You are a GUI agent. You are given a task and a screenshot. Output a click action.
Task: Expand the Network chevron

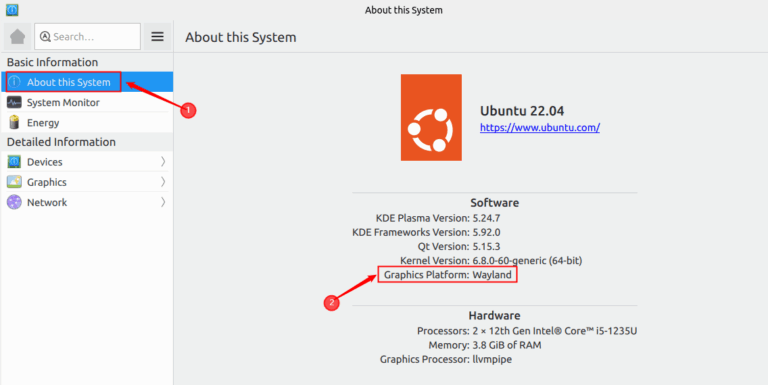point(163,202)
